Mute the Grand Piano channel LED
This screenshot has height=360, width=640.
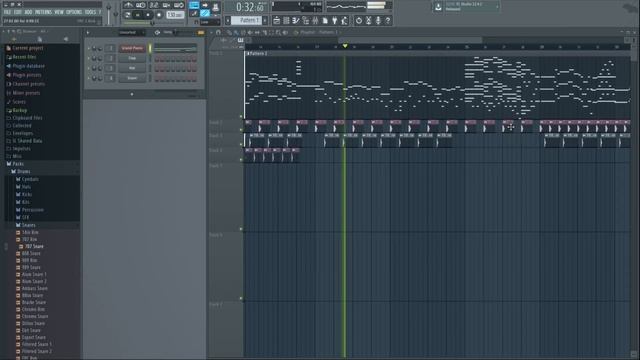(89, 48)
